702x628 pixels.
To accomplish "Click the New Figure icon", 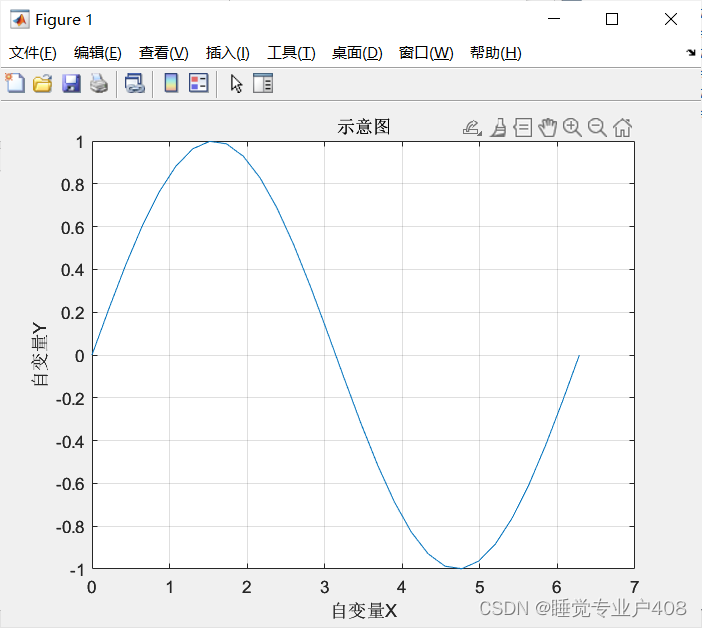I will [x=15, y=83].
